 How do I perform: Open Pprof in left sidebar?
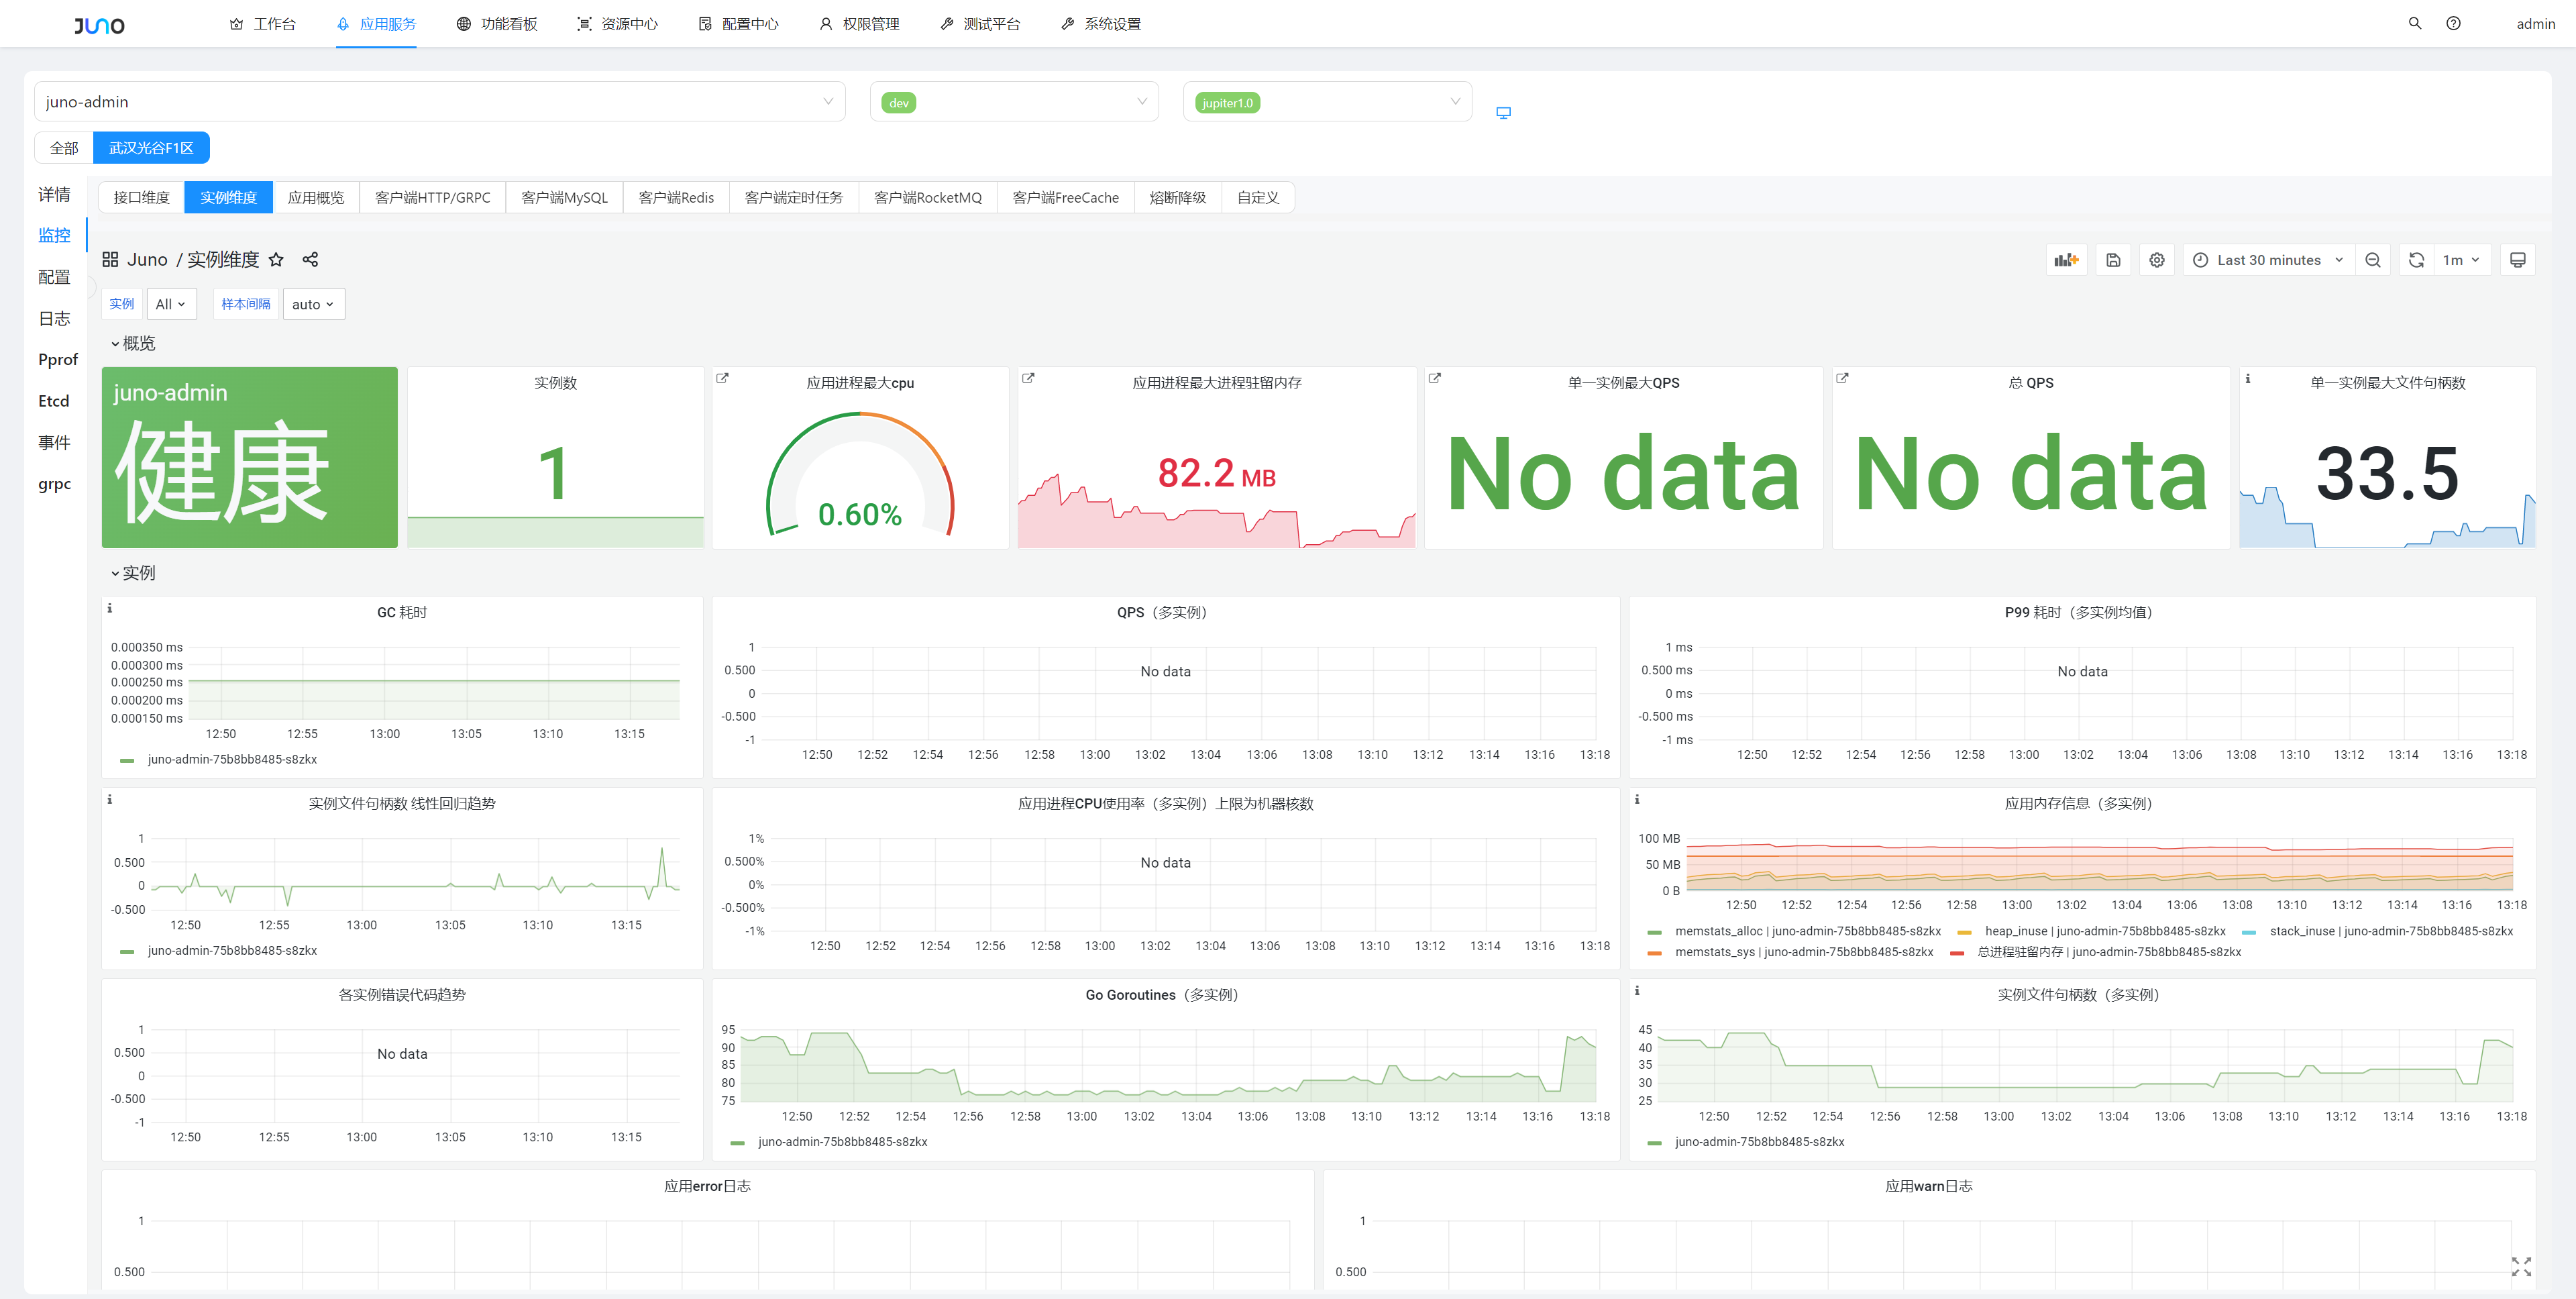pos(57,360)
